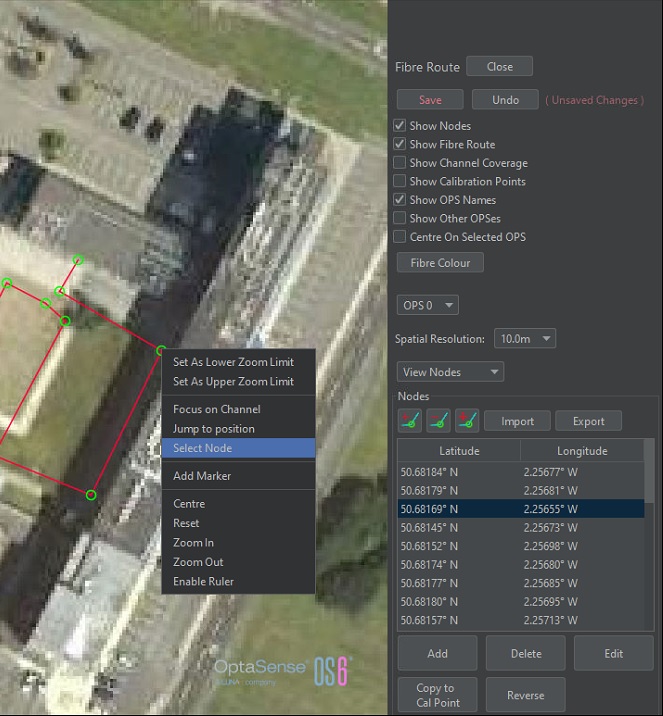The image size is (663, 716).
Task: Select row with latitude 50.68177° N
Action: pyautogui.click(x=521, y=583)
